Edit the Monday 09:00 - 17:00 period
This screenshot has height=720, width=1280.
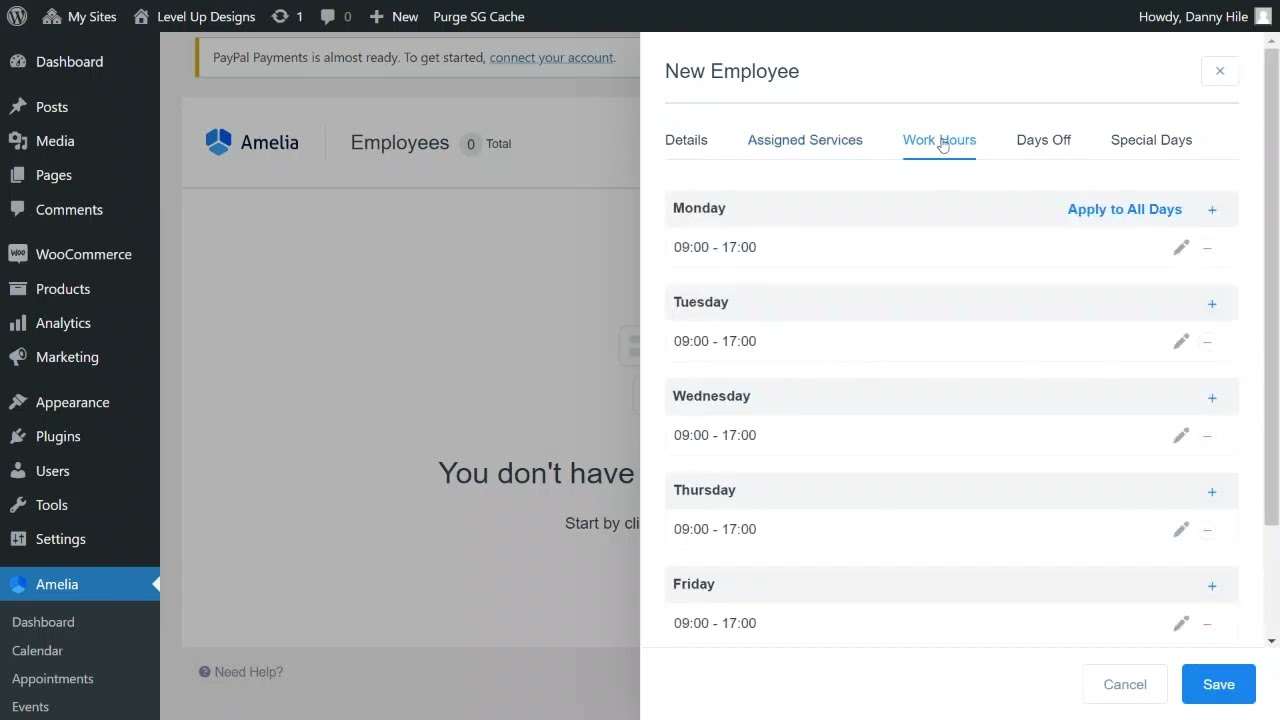coord(1181,247)
